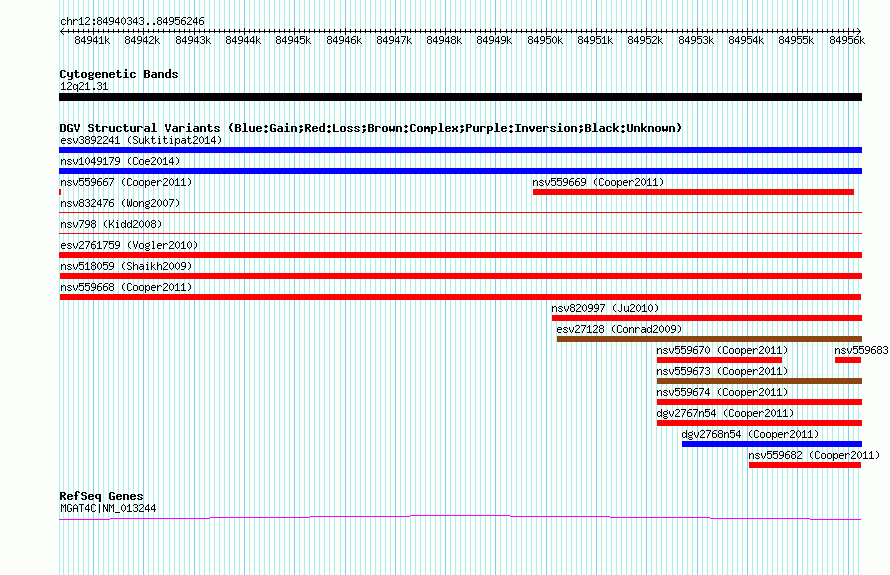Select the red nsv559670 loss bar
The height and width of the screenshot is (575, 890).
[x=719, y=360]
